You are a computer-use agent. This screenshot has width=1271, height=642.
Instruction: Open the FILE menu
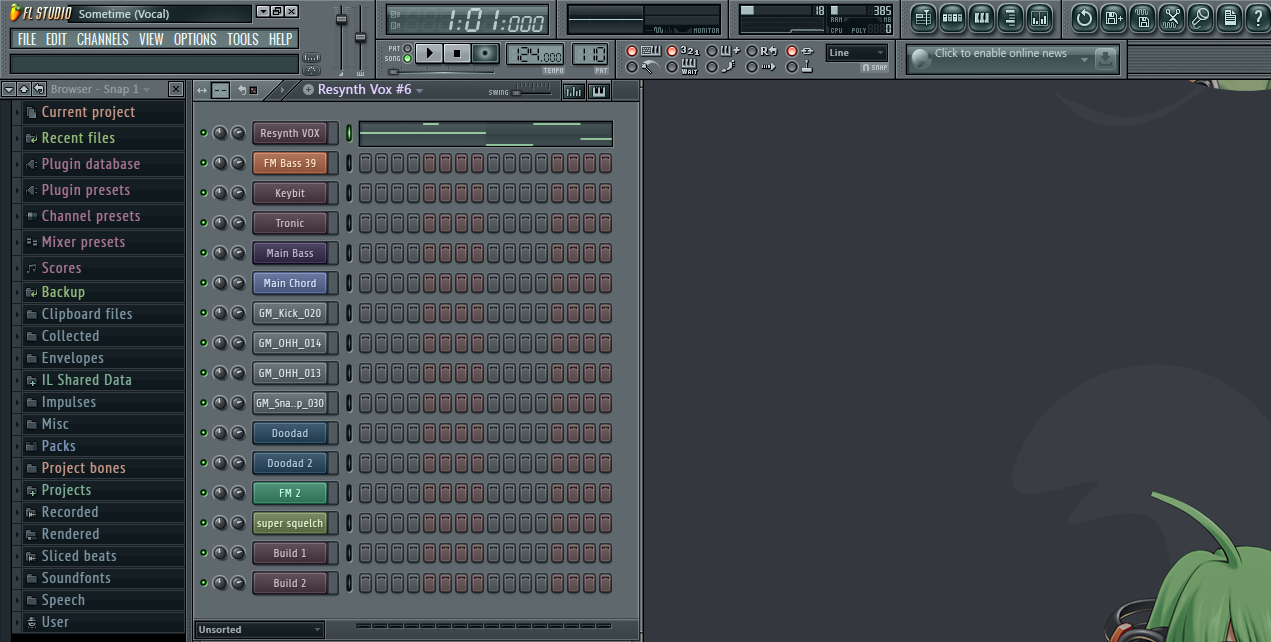tap(27, 39)
